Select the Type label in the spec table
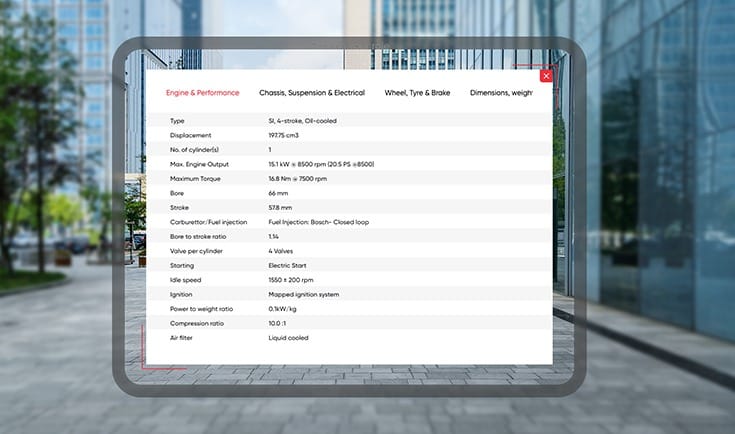The width and height of the screenshot is (735, 434). 177,121
